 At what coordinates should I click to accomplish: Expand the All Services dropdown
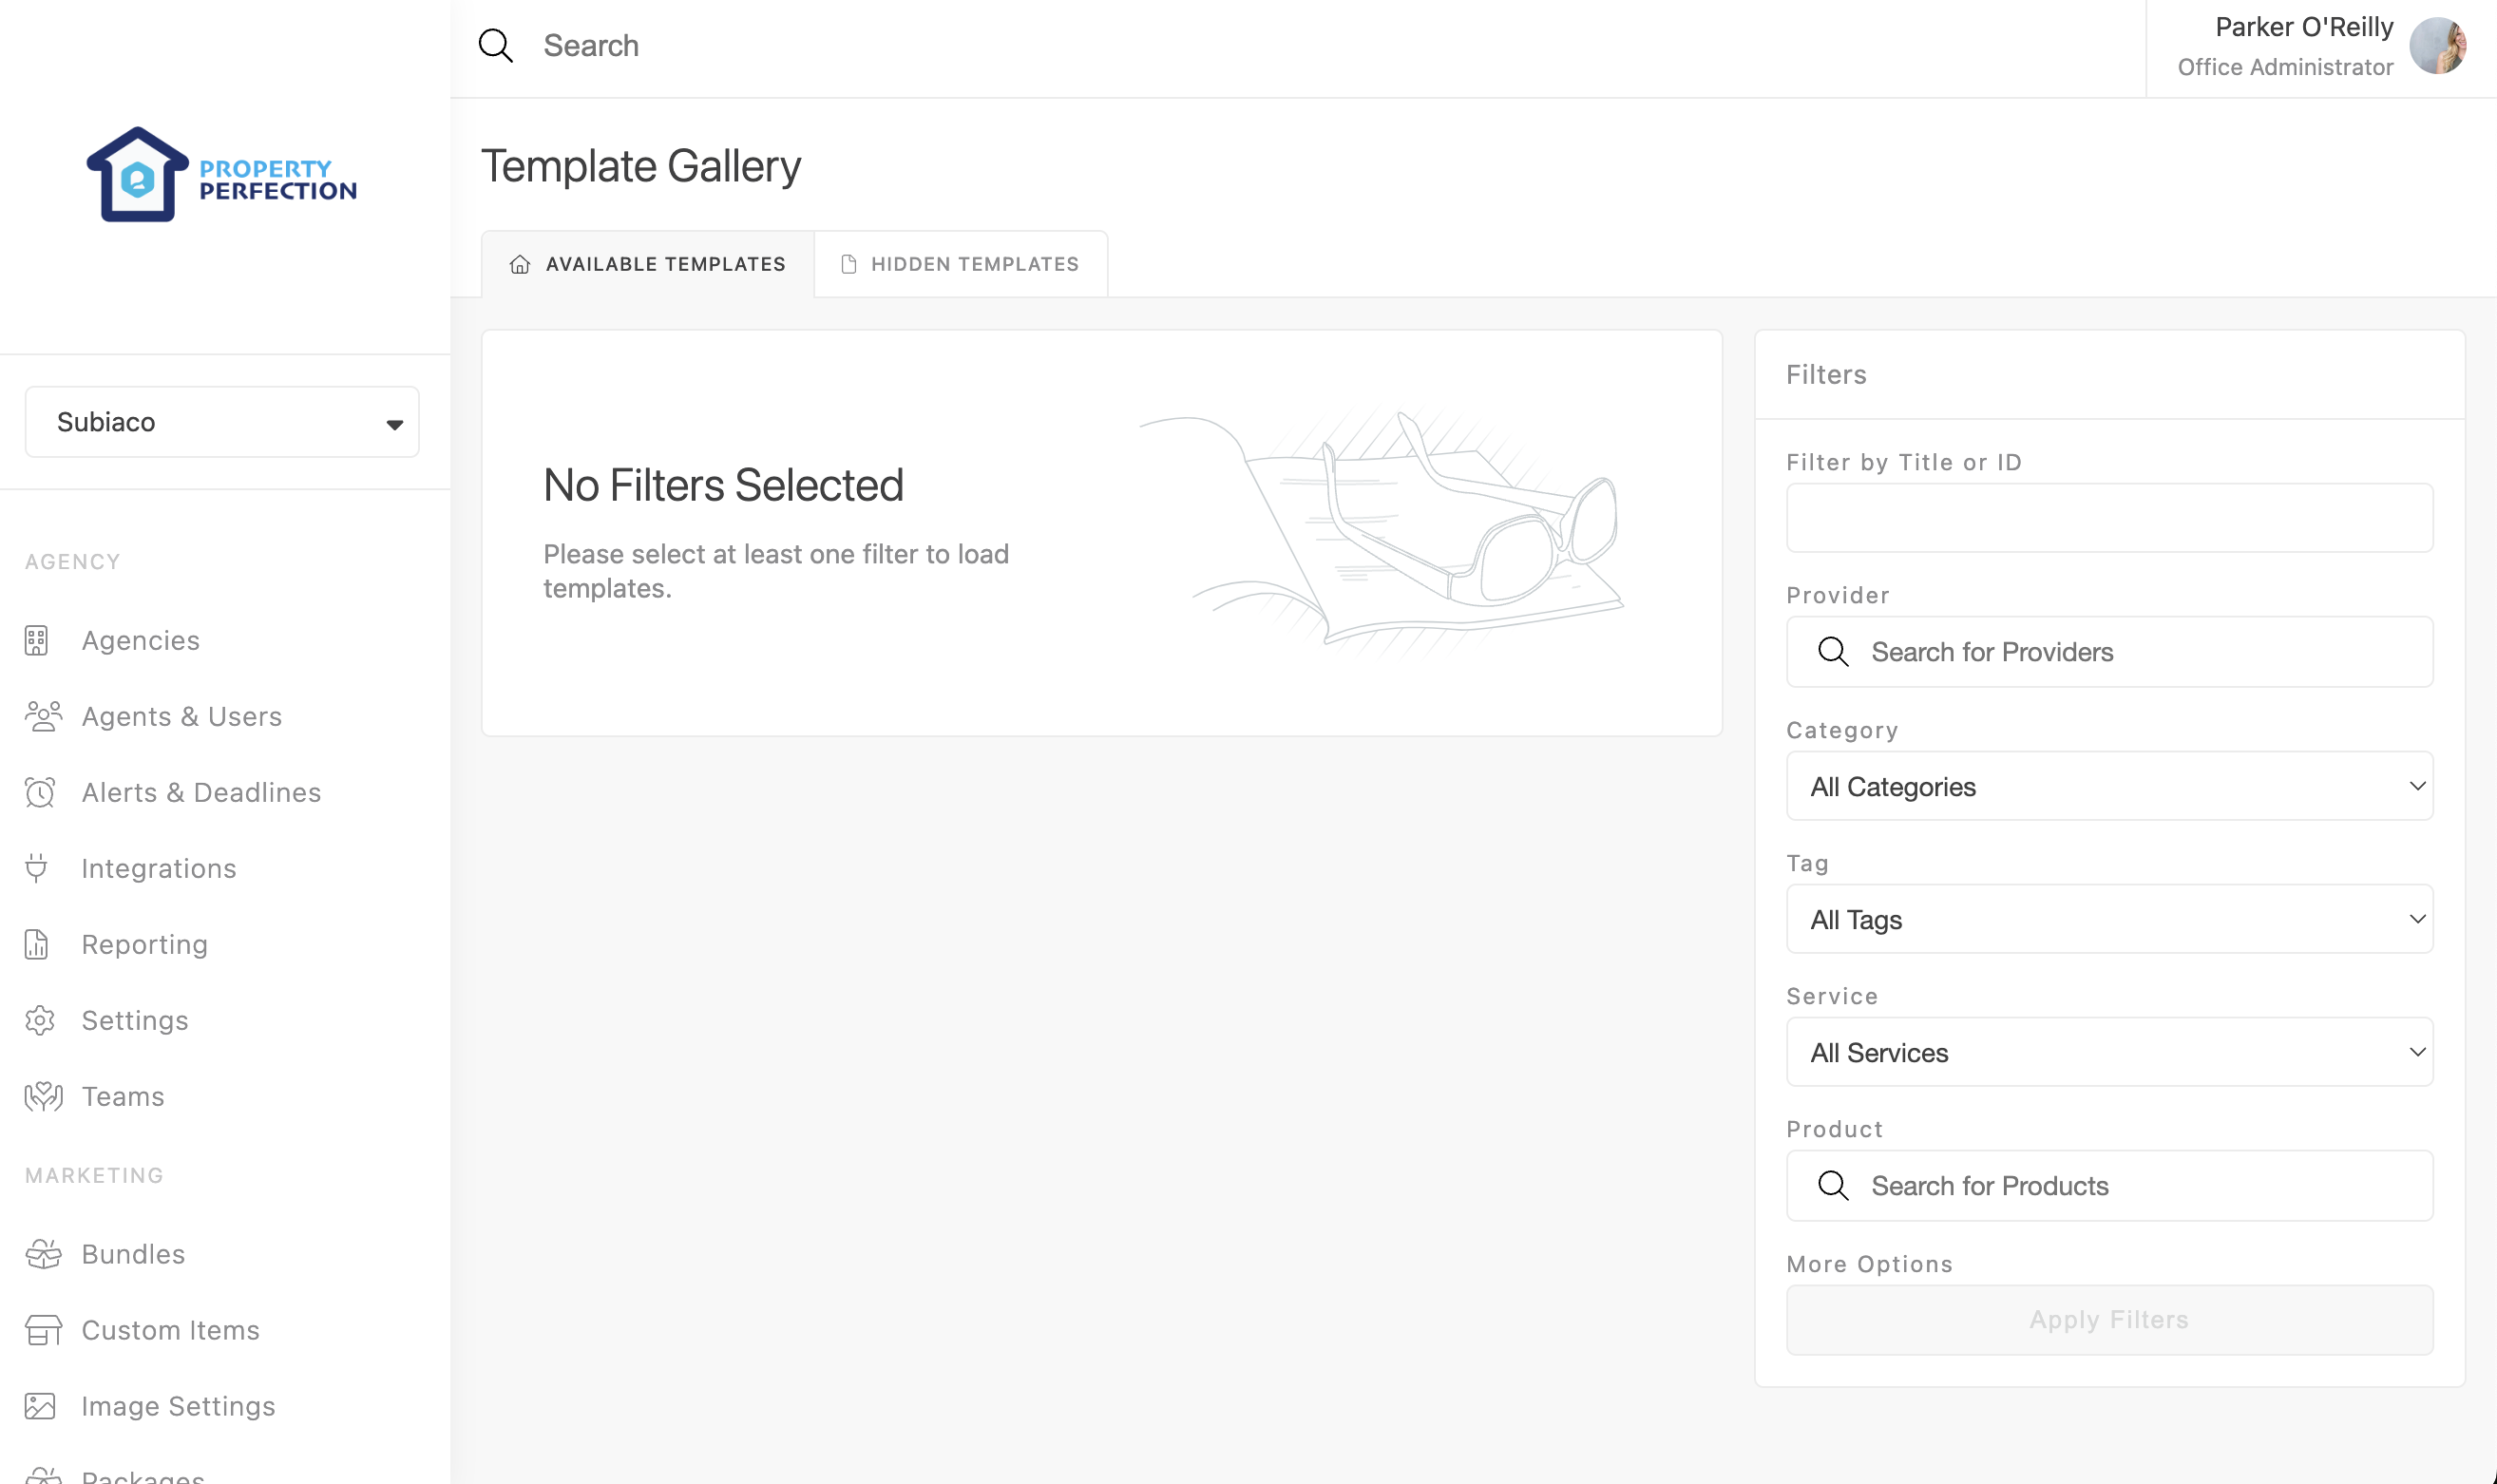pyautogui.click(x=2109, y=1052)
